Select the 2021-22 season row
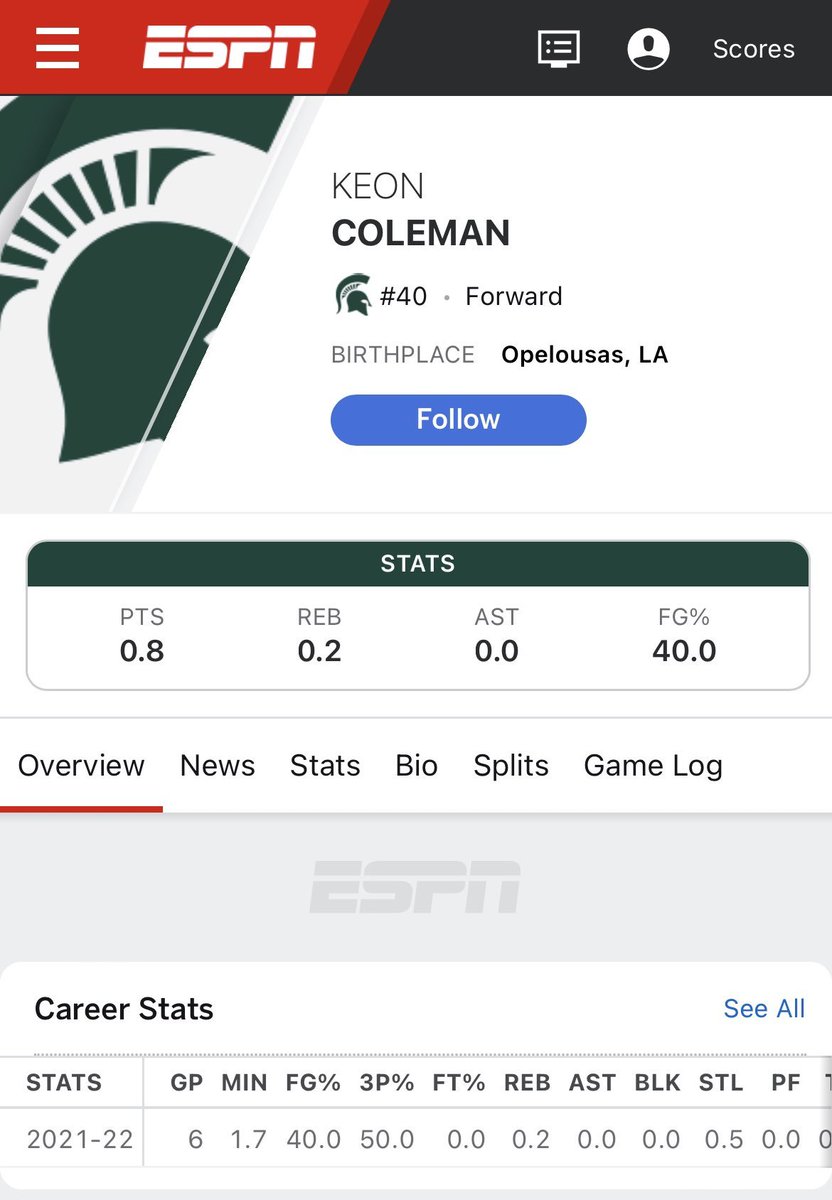 coord(416,1139)
